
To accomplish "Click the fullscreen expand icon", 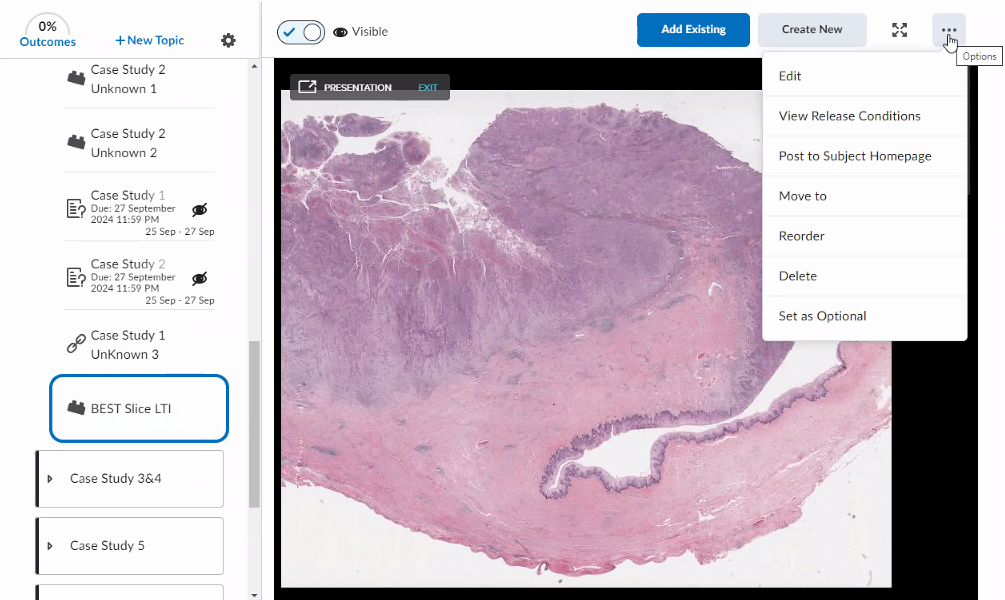I will (x=899, y=29).
